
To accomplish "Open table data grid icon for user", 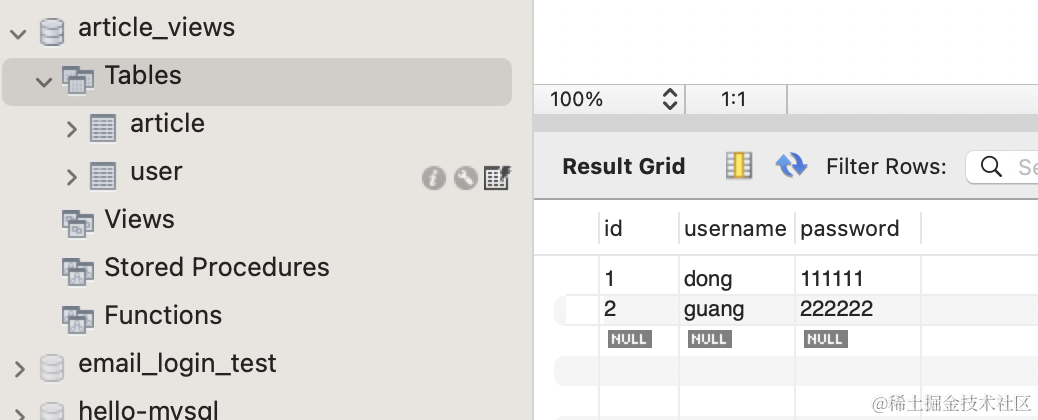I will click(x=497, y=178).
